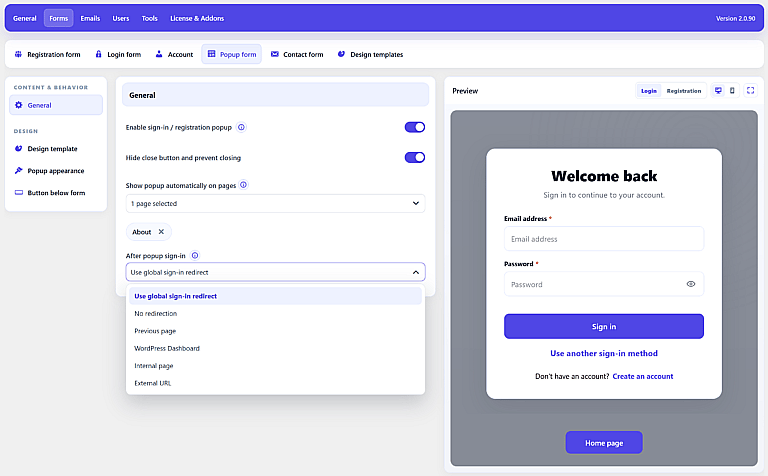Choose Use global sign-in redirect option
The height and width of the screenshot is (476, 768).
click(275, 296)
